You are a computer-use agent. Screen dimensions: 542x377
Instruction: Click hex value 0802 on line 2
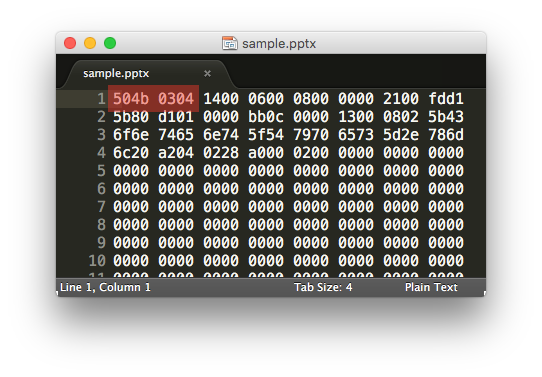point(401,117)
